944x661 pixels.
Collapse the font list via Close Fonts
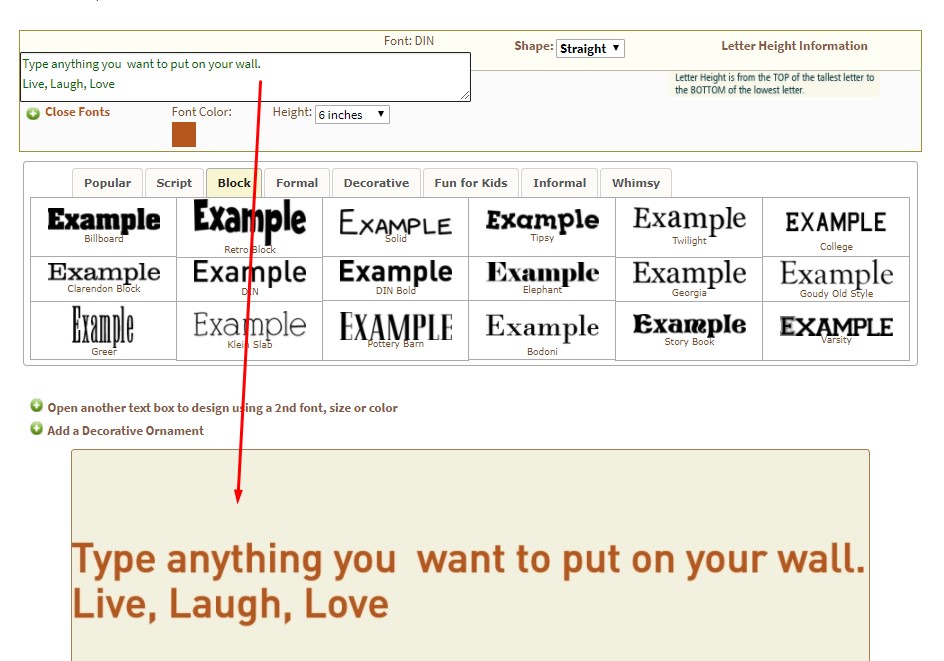(x=77, y=112)
